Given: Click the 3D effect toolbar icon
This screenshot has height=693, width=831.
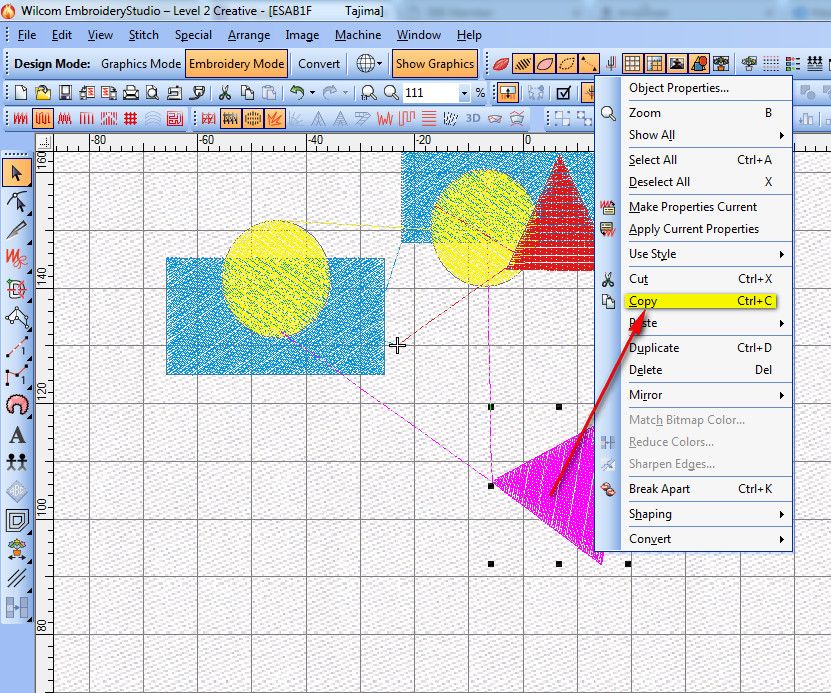Looking at the screenshot, I should [473, 118].
